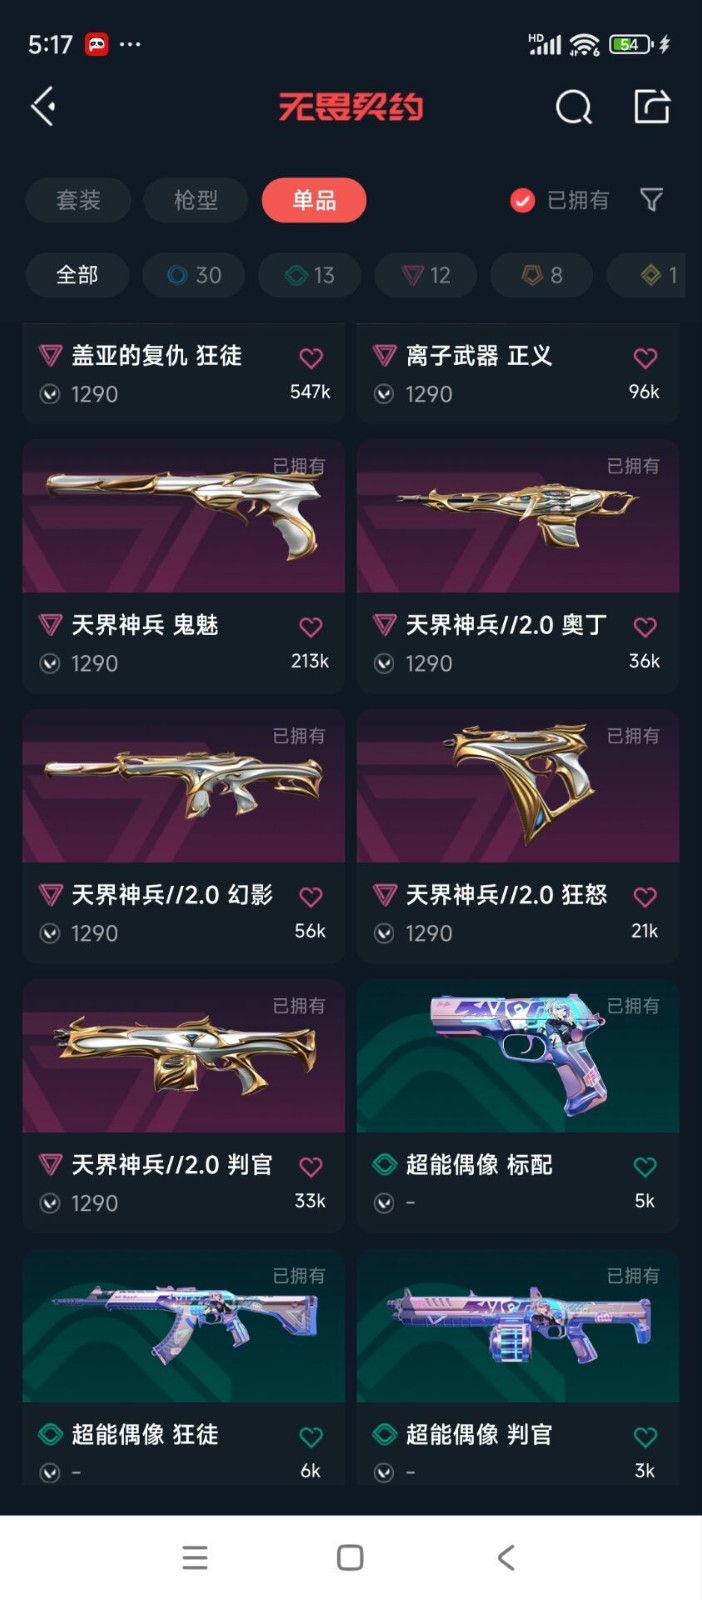
Task: Switch to the 枪型 tab
Action: [x=196, y=200]
